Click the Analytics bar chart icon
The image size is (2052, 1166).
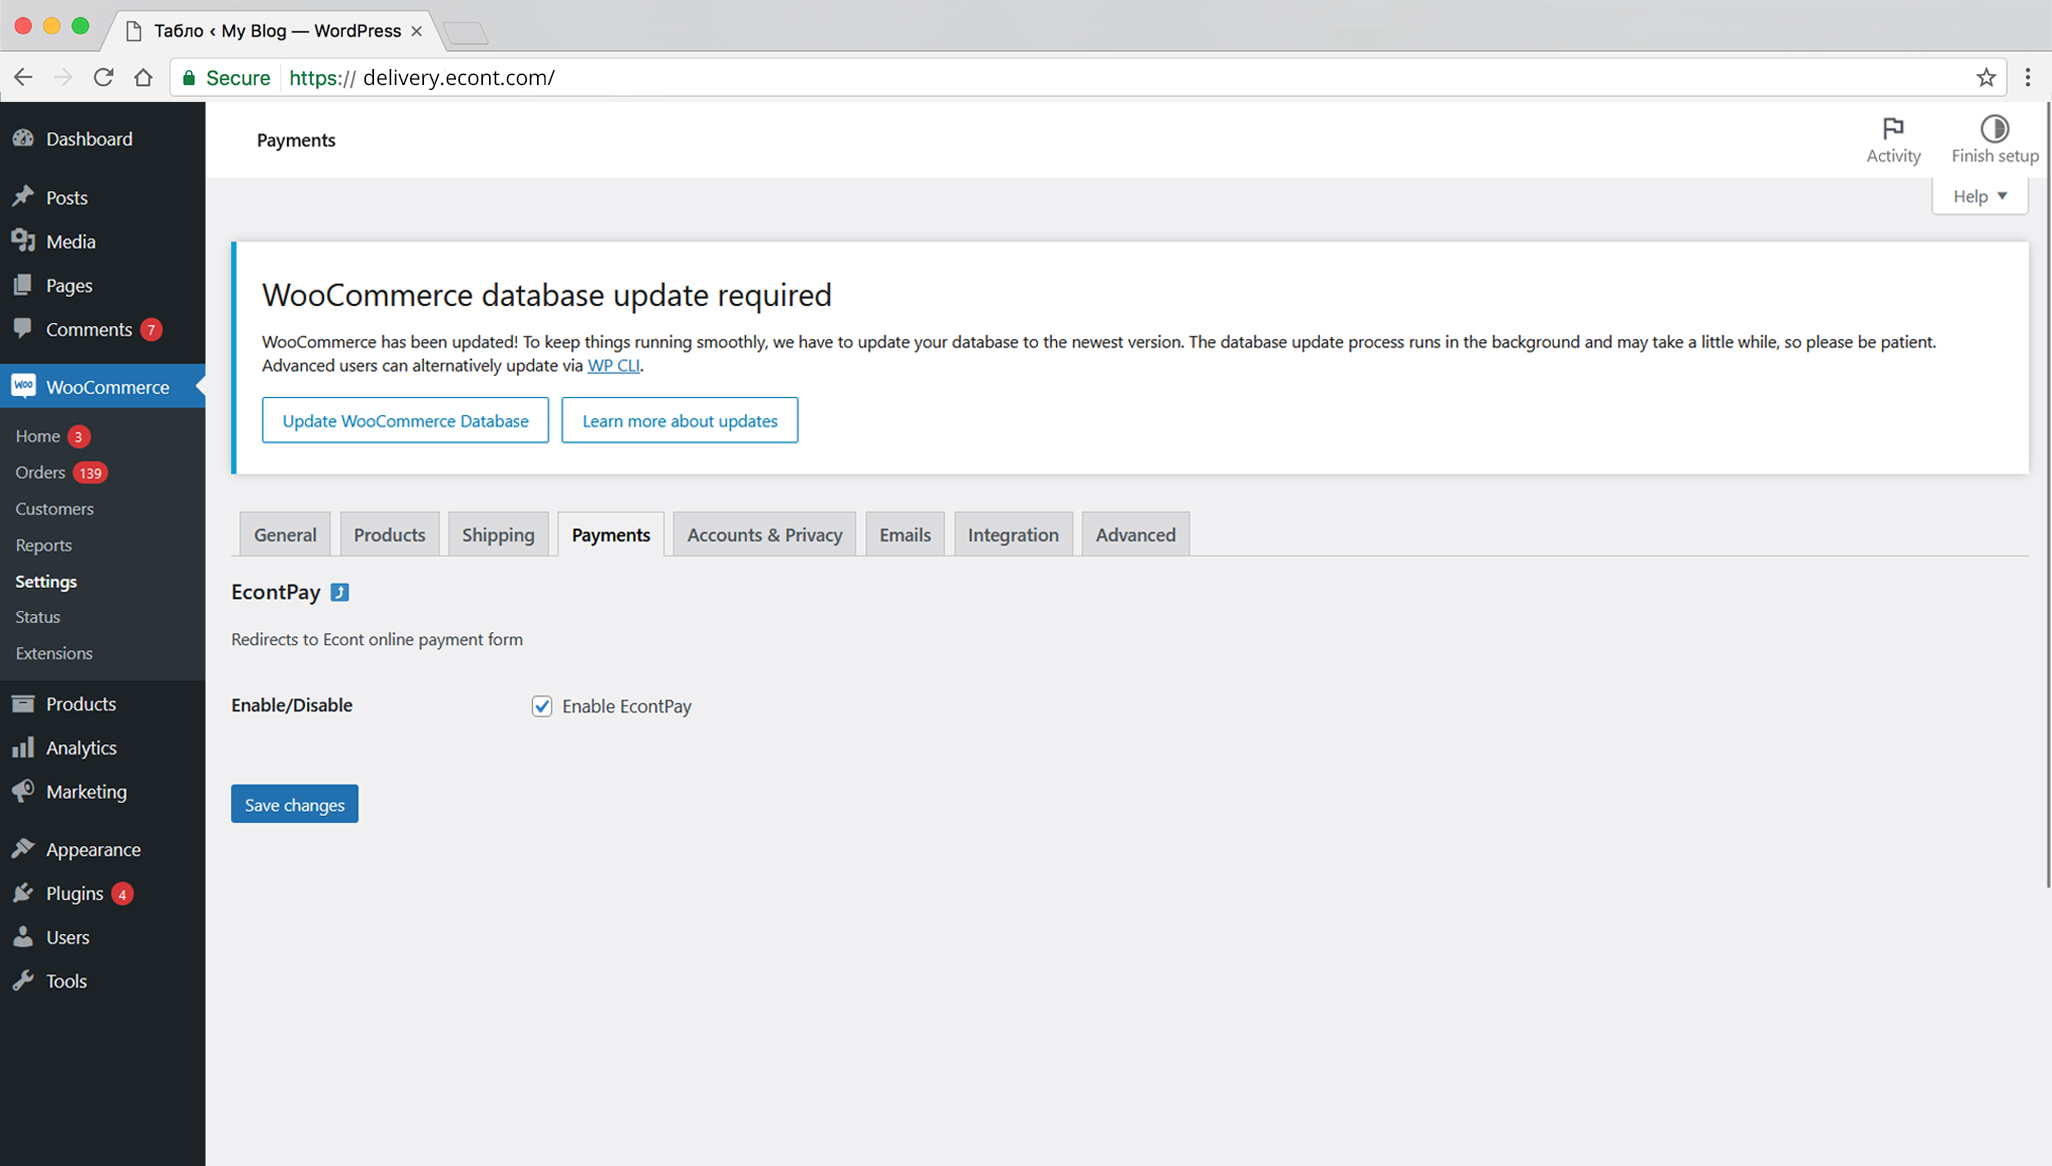click(23, 747)
